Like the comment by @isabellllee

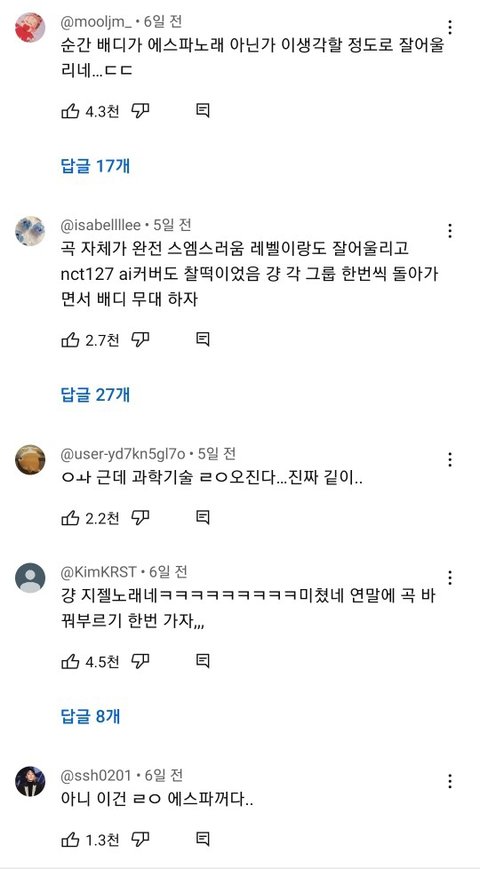70,339
